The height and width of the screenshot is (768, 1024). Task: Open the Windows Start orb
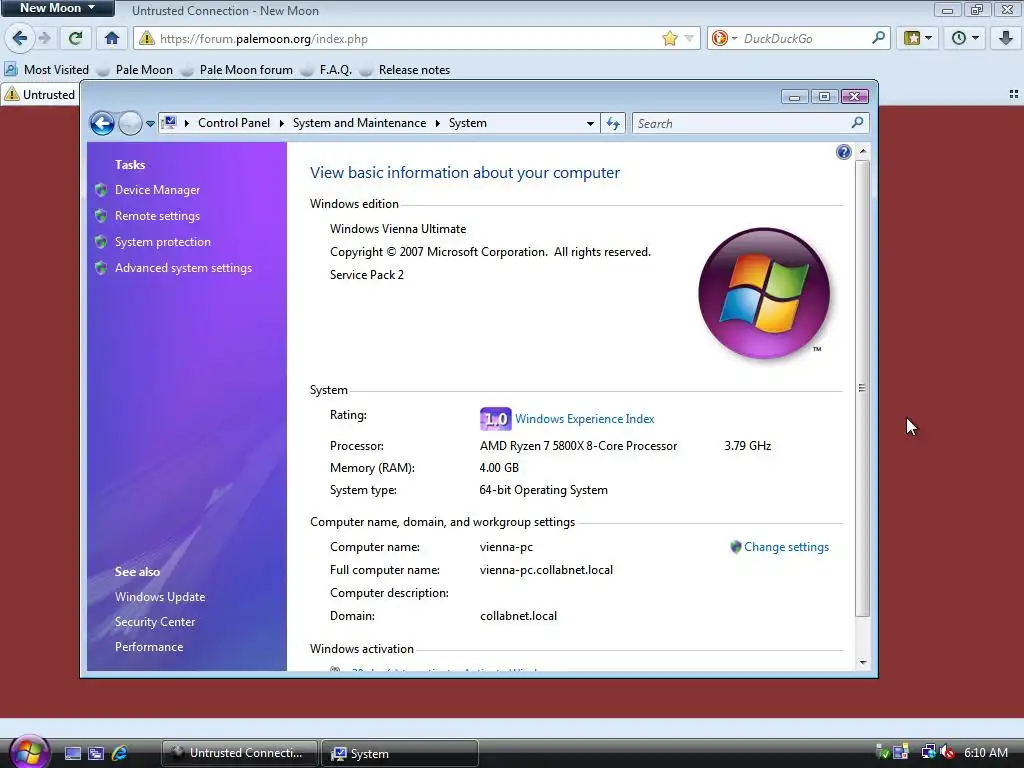click(x=28, y=752)
